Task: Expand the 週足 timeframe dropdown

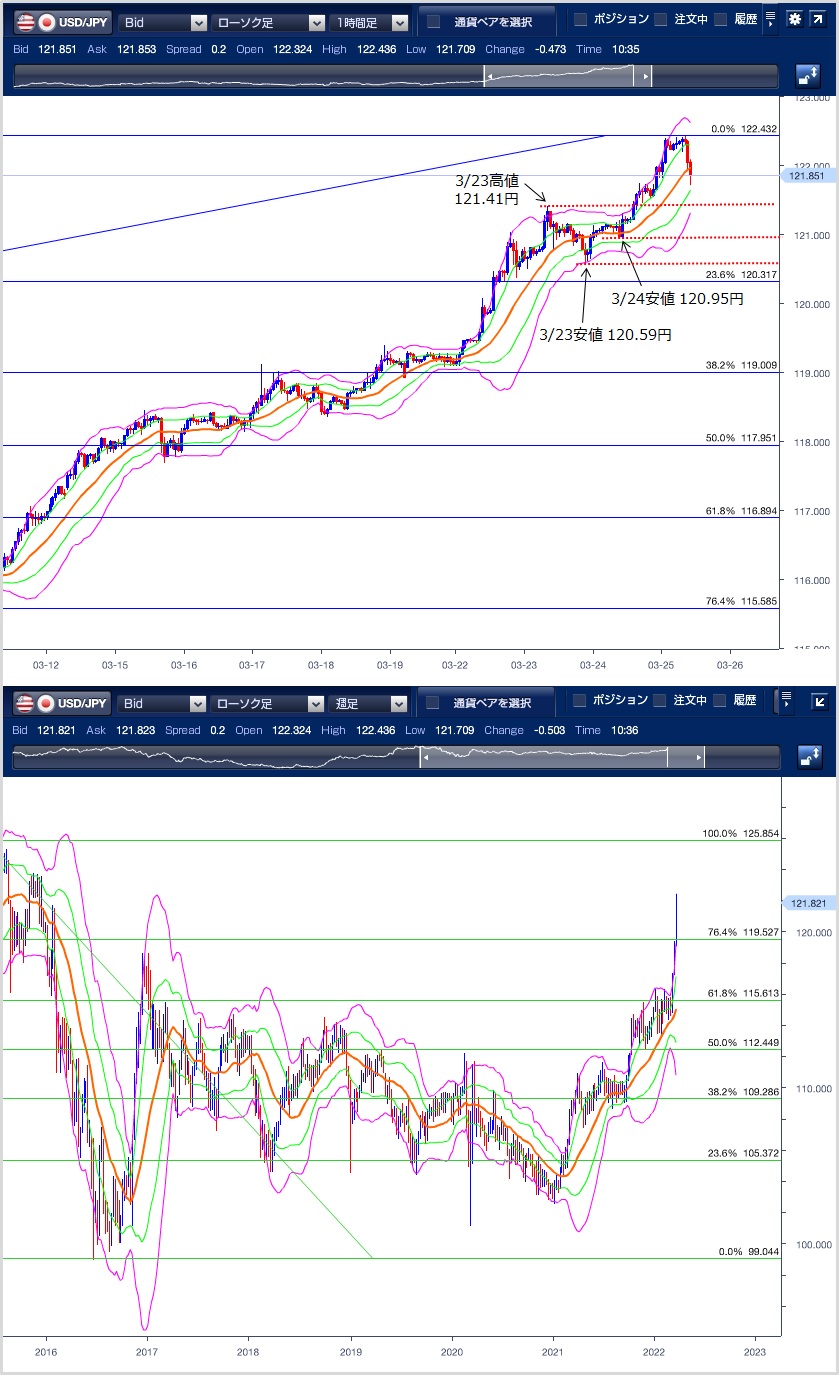Action: point(371,704)
